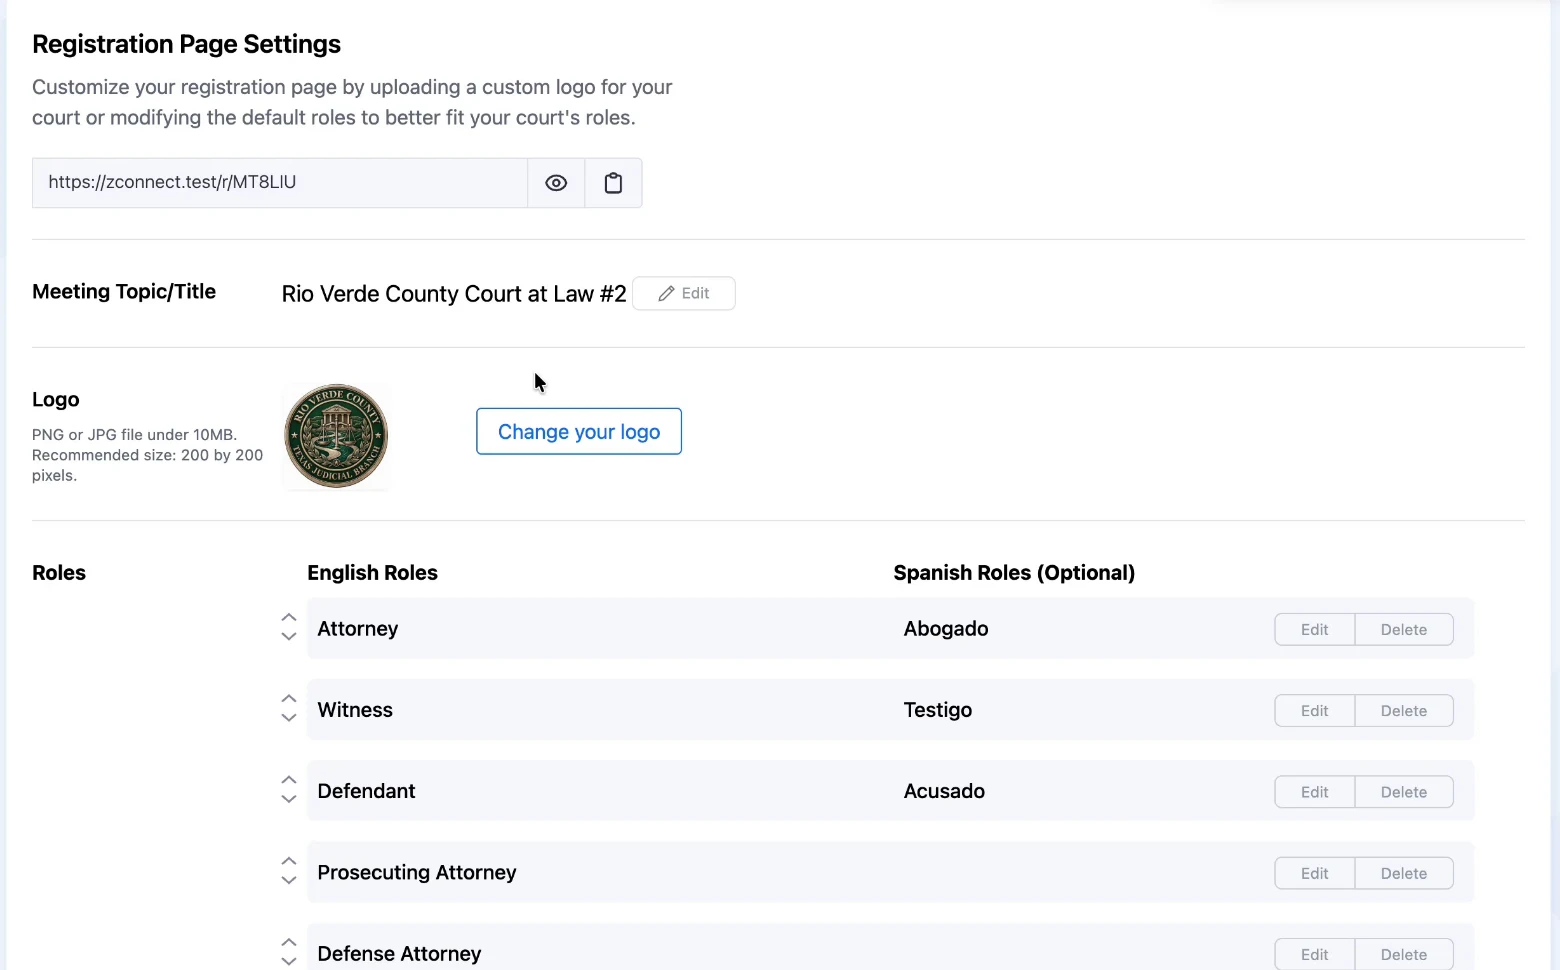Select the Defense Attorney role text

click(x=399, y=954)
